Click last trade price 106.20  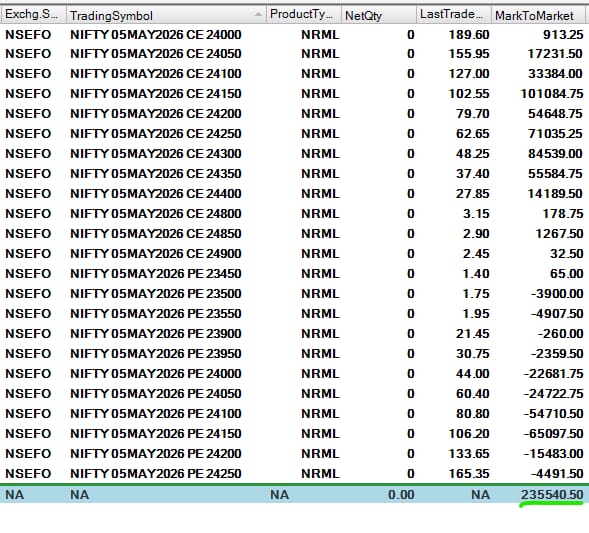pyautogui.click(x=469, y=433)
